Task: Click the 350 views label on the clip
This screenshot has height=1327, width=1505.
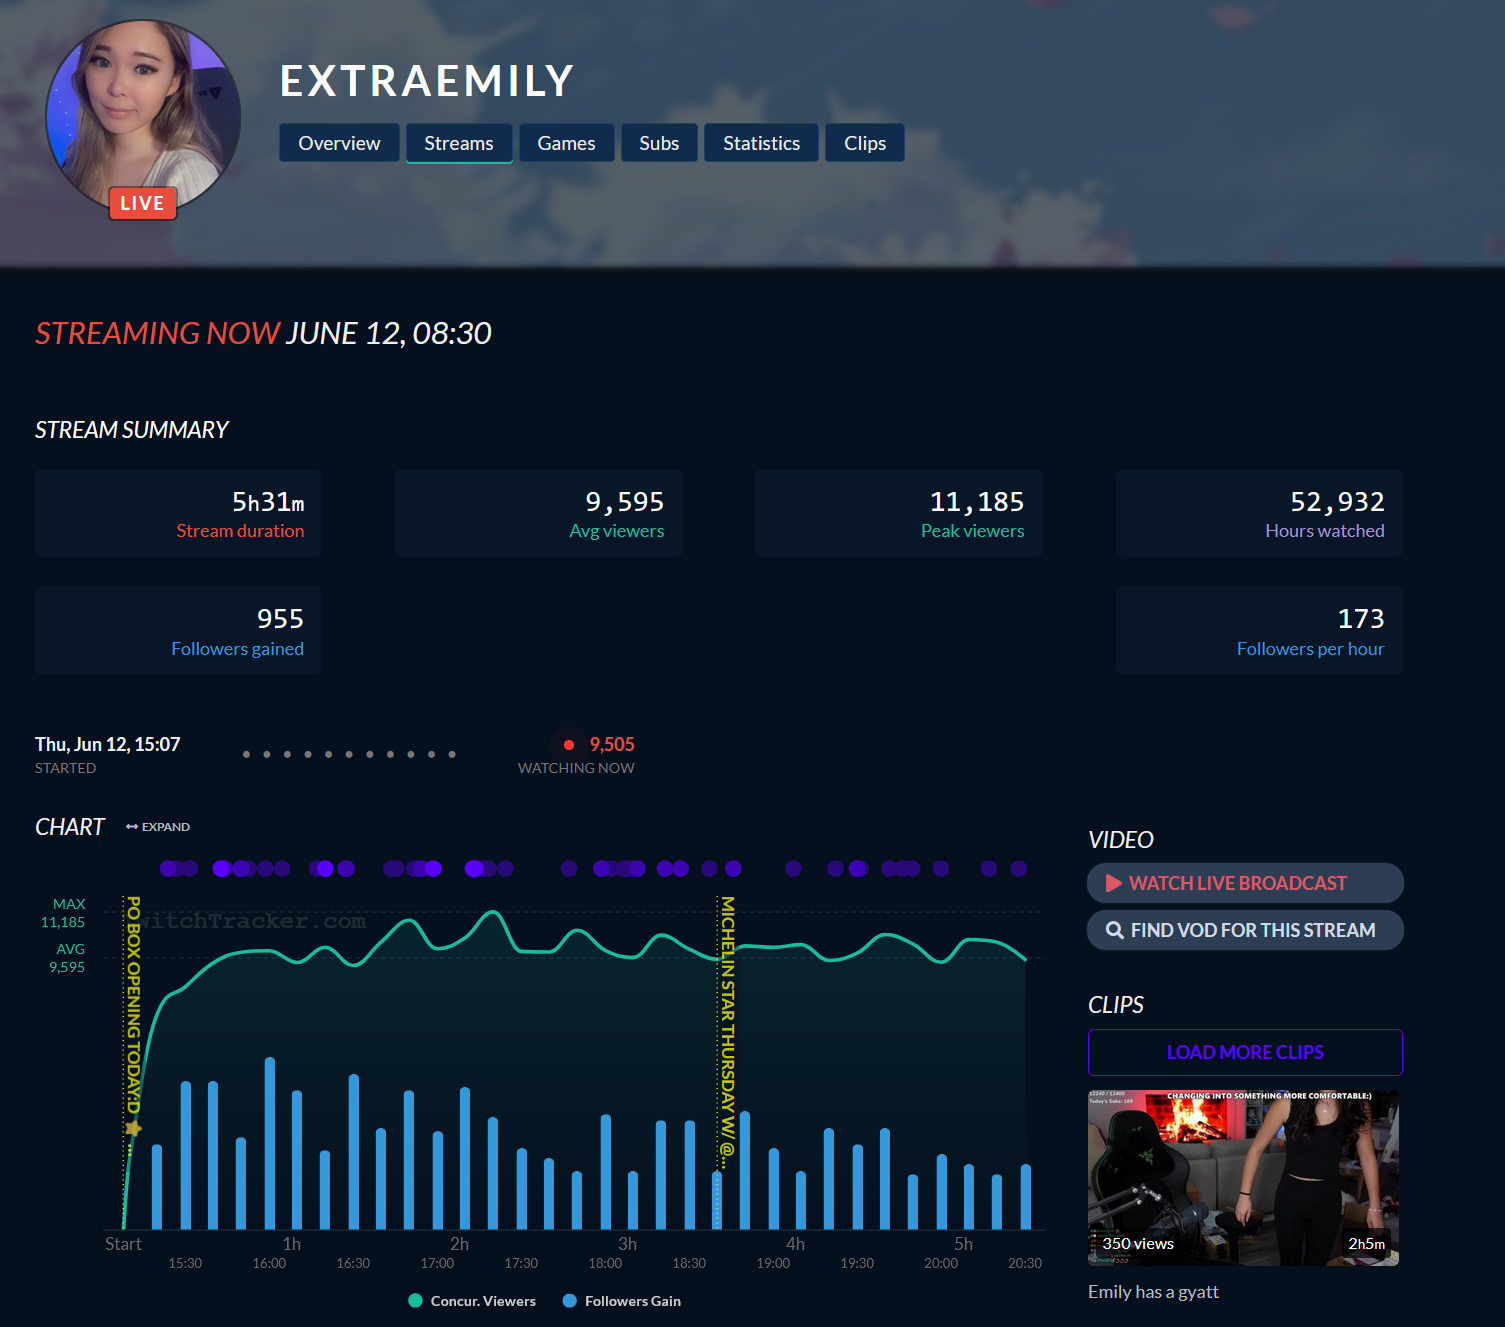Action: pos(1138,1244)
